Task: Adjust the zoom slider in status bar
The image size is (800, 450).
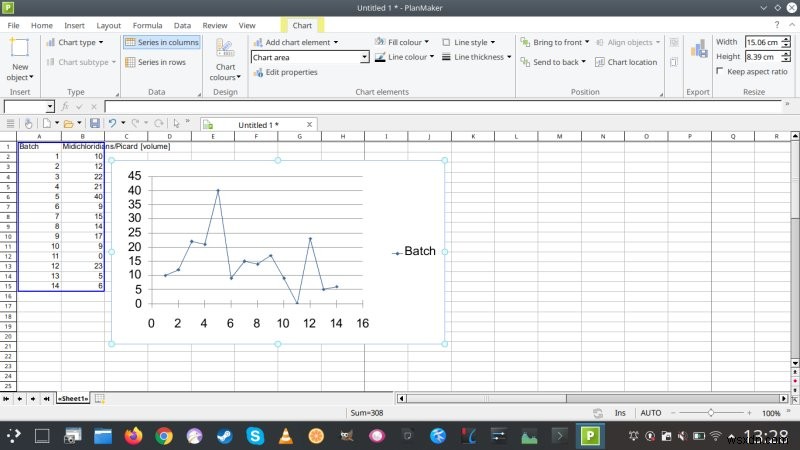Action: (711, 413)
